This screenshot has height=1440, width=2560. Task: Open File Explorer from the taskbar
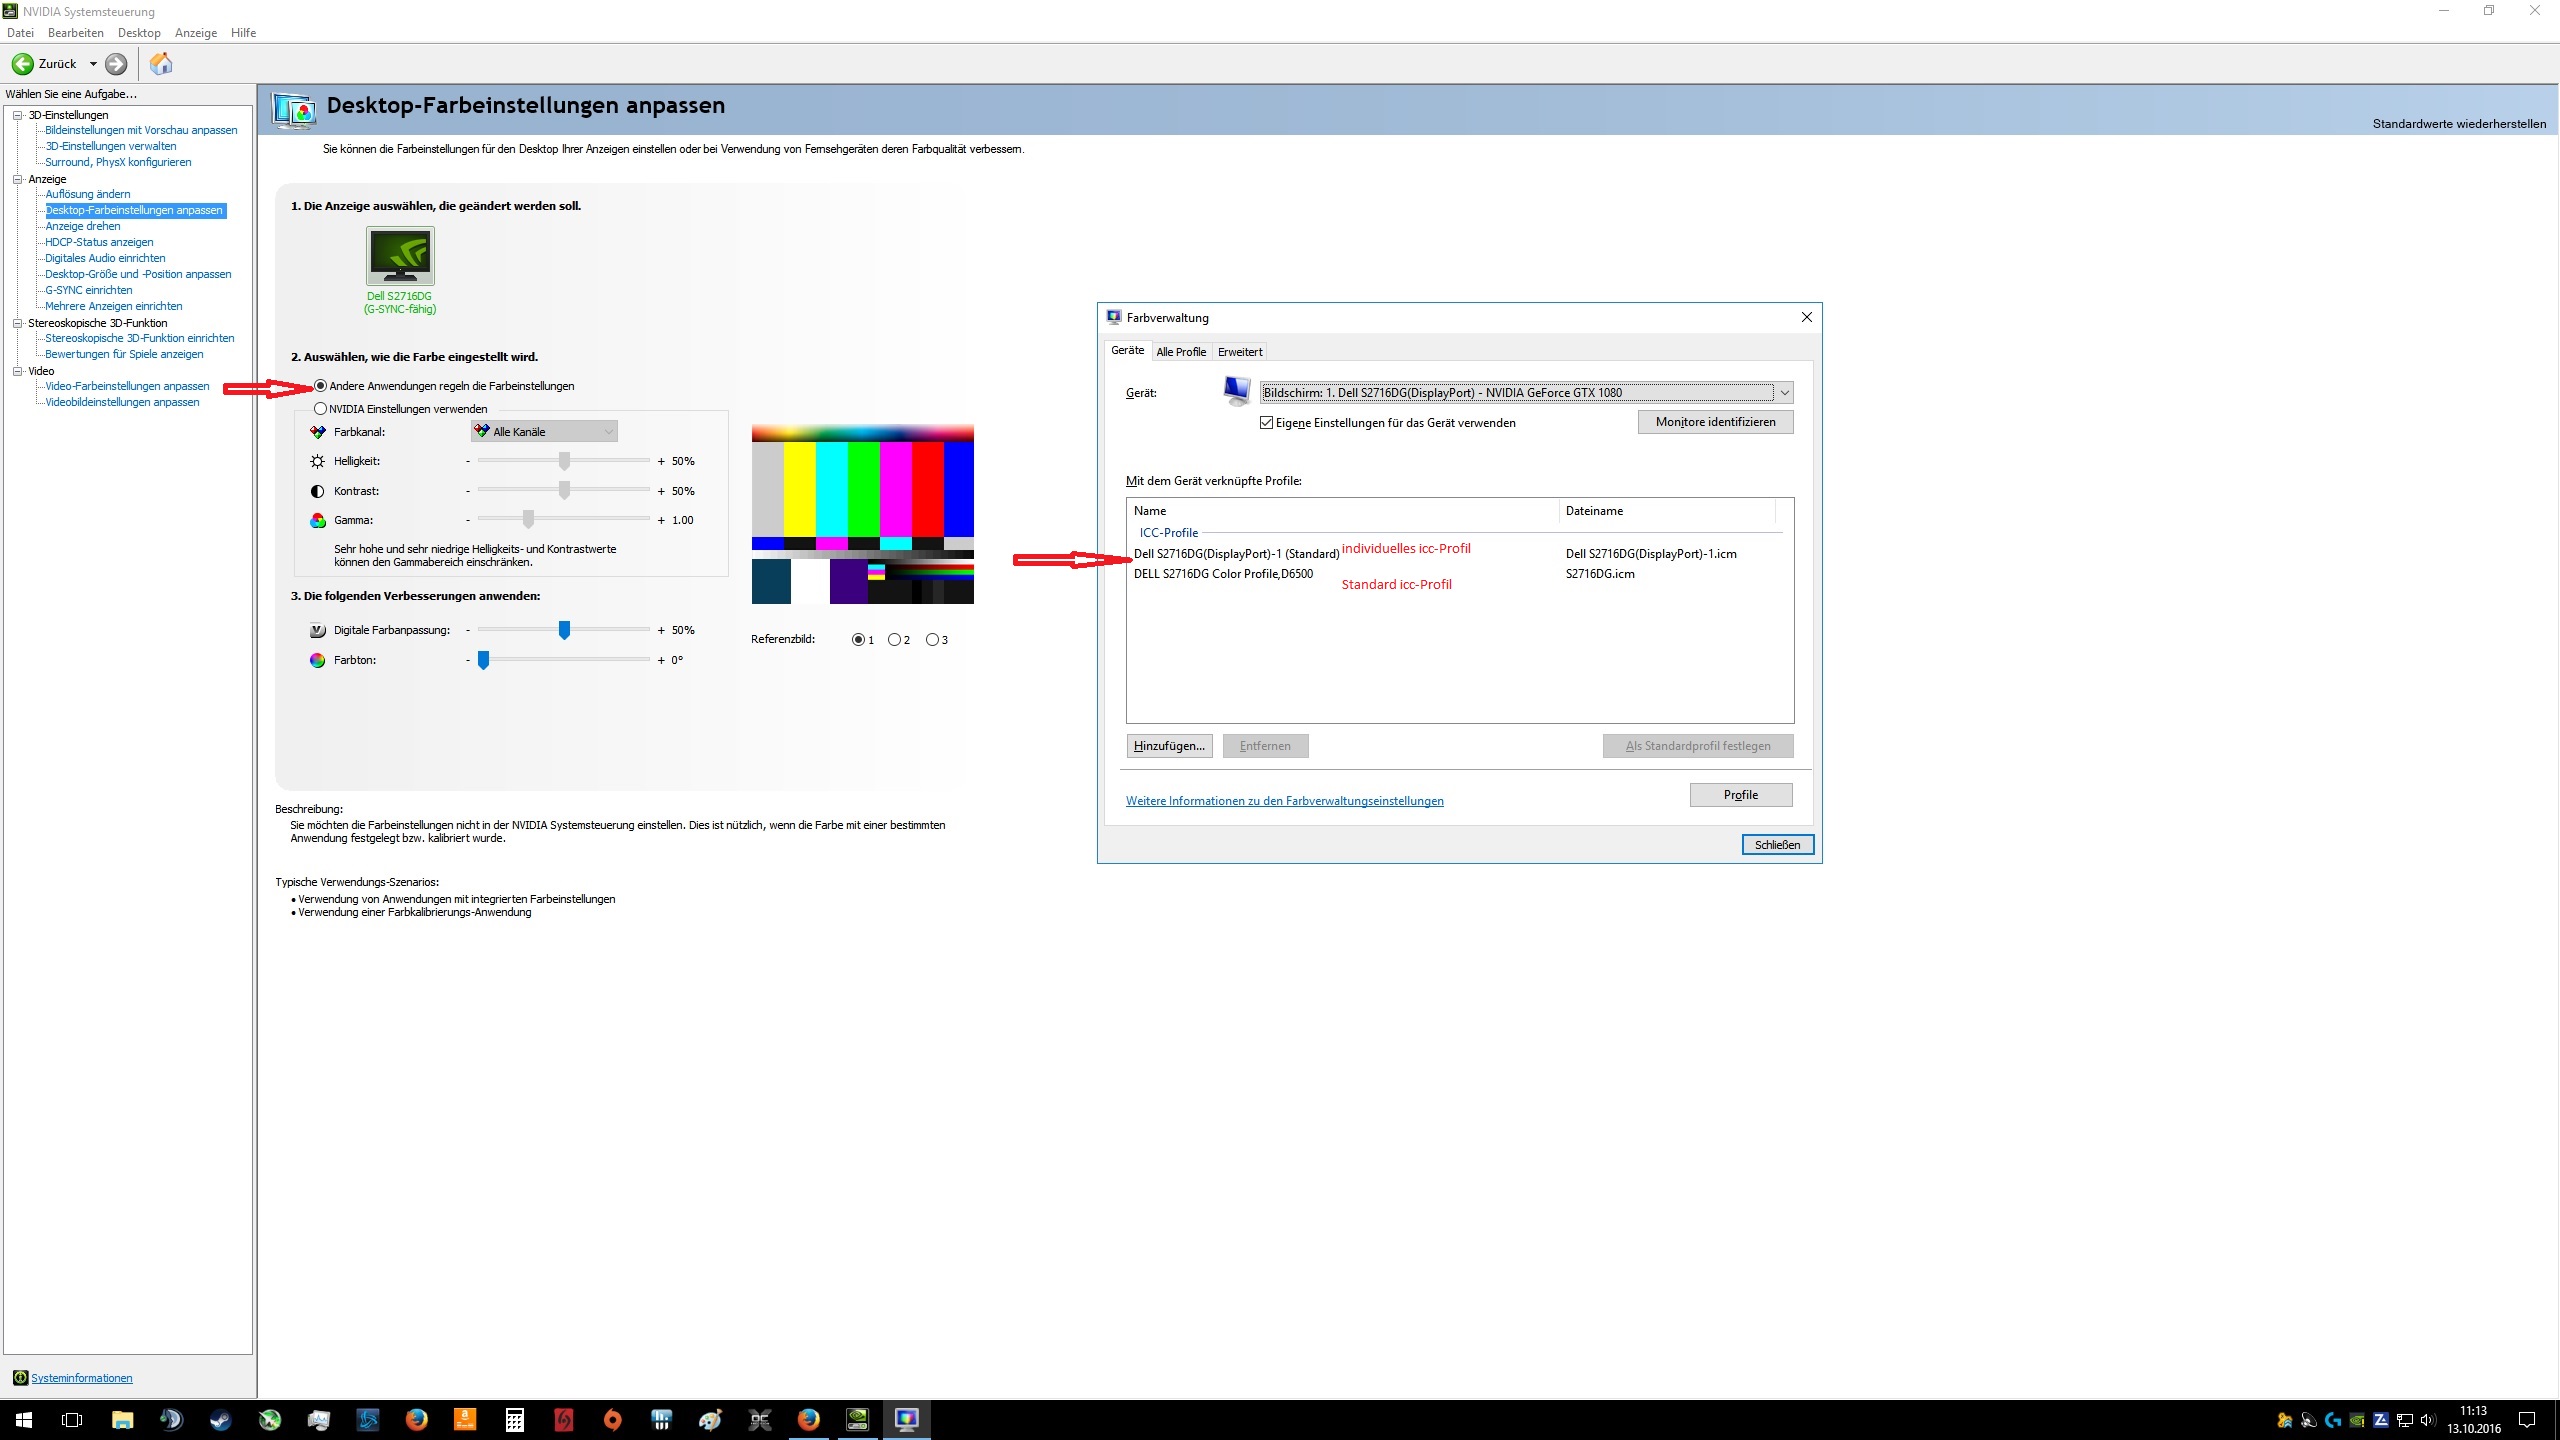click(122, 1419)
